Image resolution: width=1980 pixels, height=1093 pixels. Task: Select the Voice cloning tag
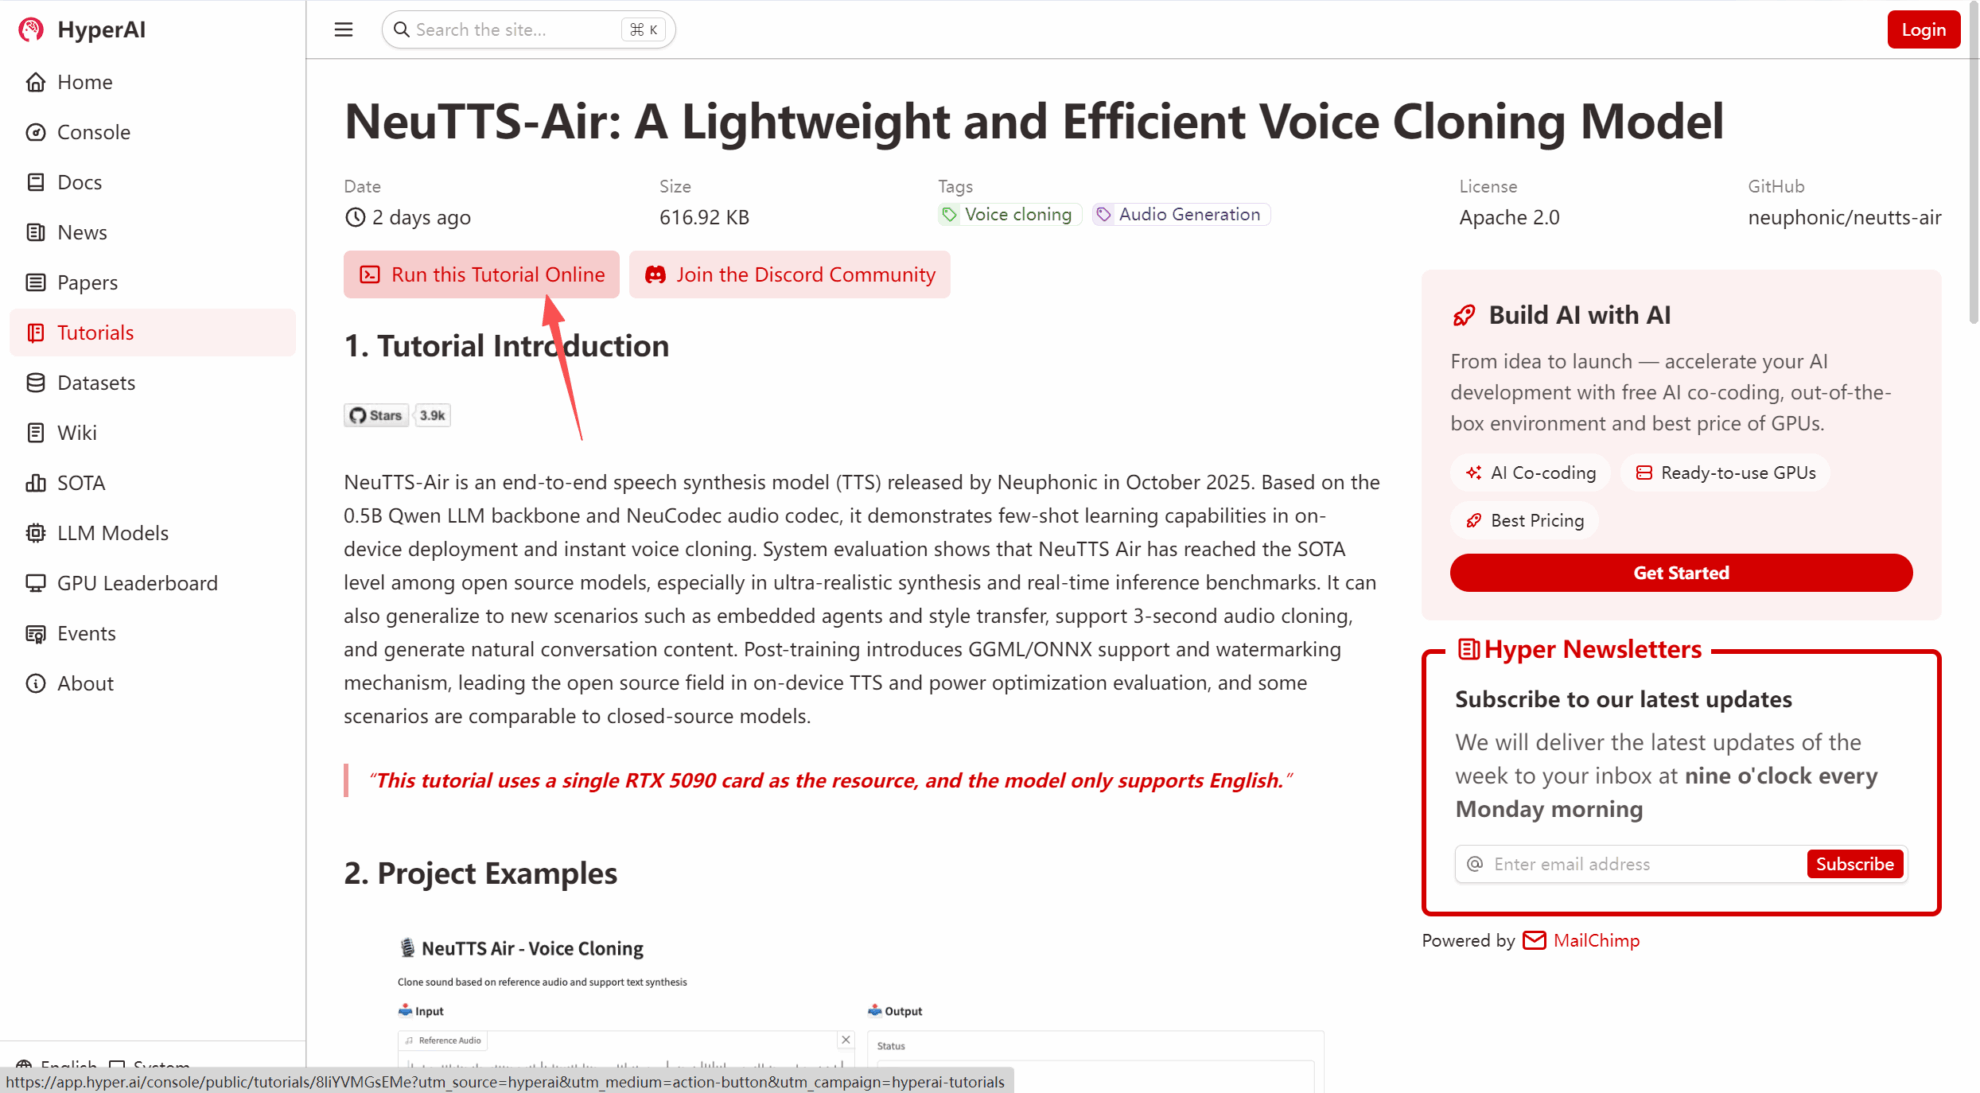1008,214
